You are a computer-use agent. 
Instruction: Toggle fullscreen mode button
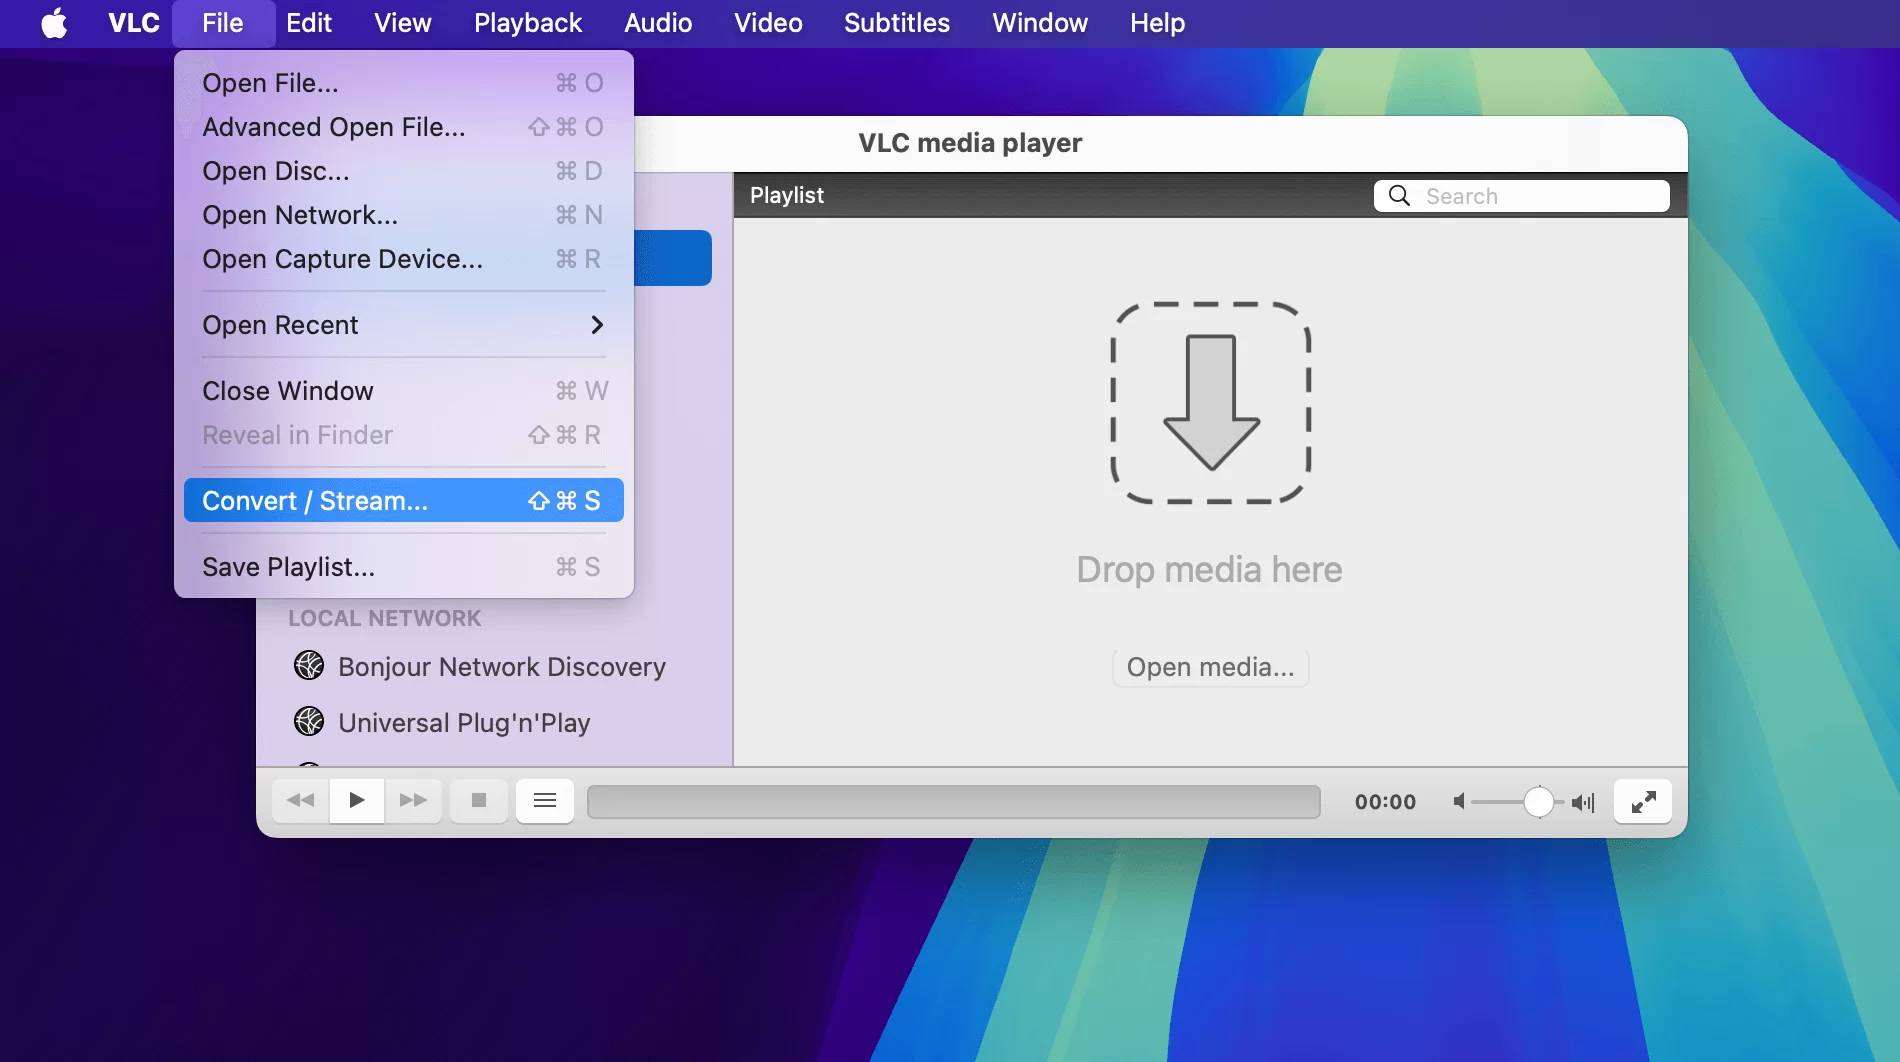point(1643,801)
